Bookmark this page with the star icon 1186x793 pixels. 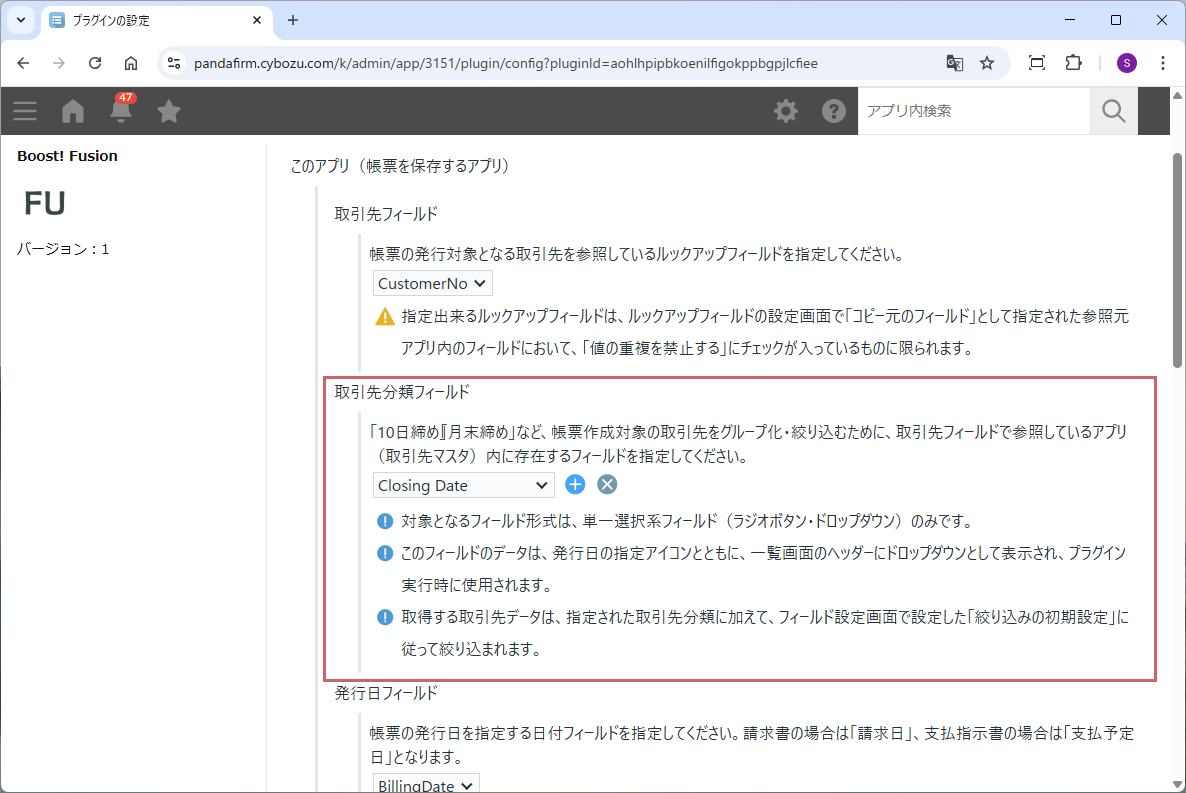tap(987, 63)
